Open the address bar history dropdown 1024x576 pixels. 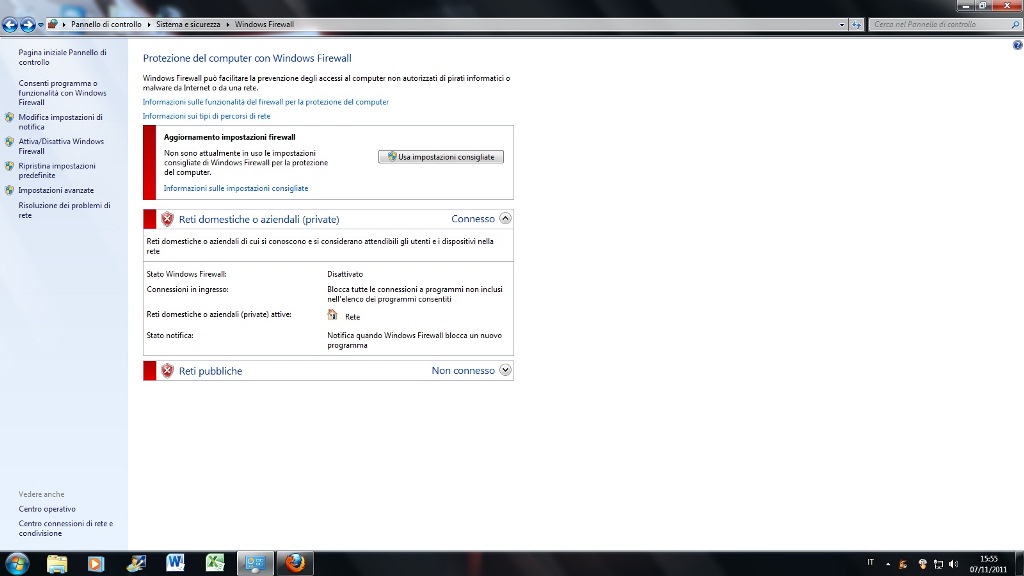pos(842,24)
